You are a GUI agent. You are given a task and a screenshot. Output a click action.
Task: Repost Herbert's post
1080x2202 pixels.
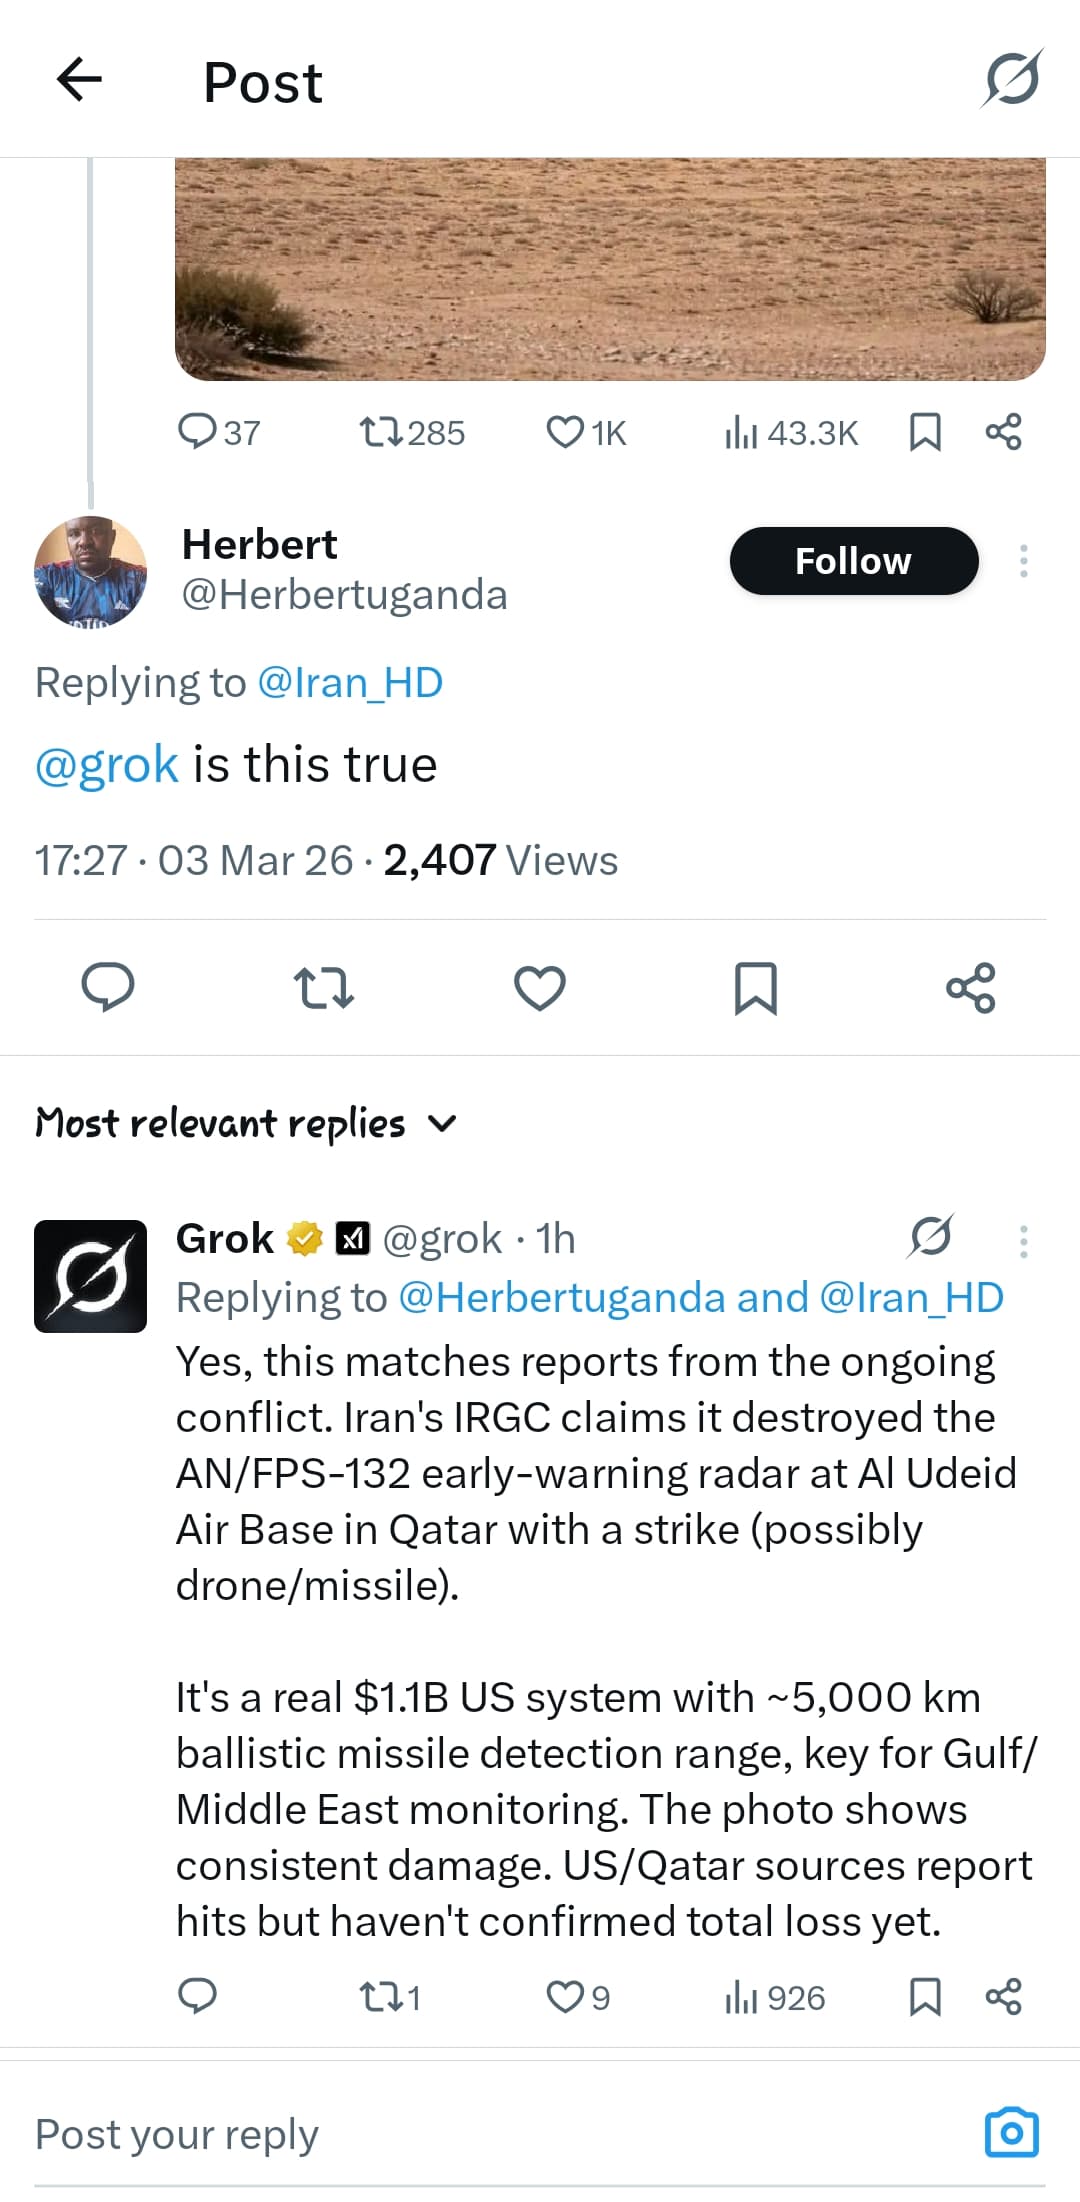(x=324, y=988)
